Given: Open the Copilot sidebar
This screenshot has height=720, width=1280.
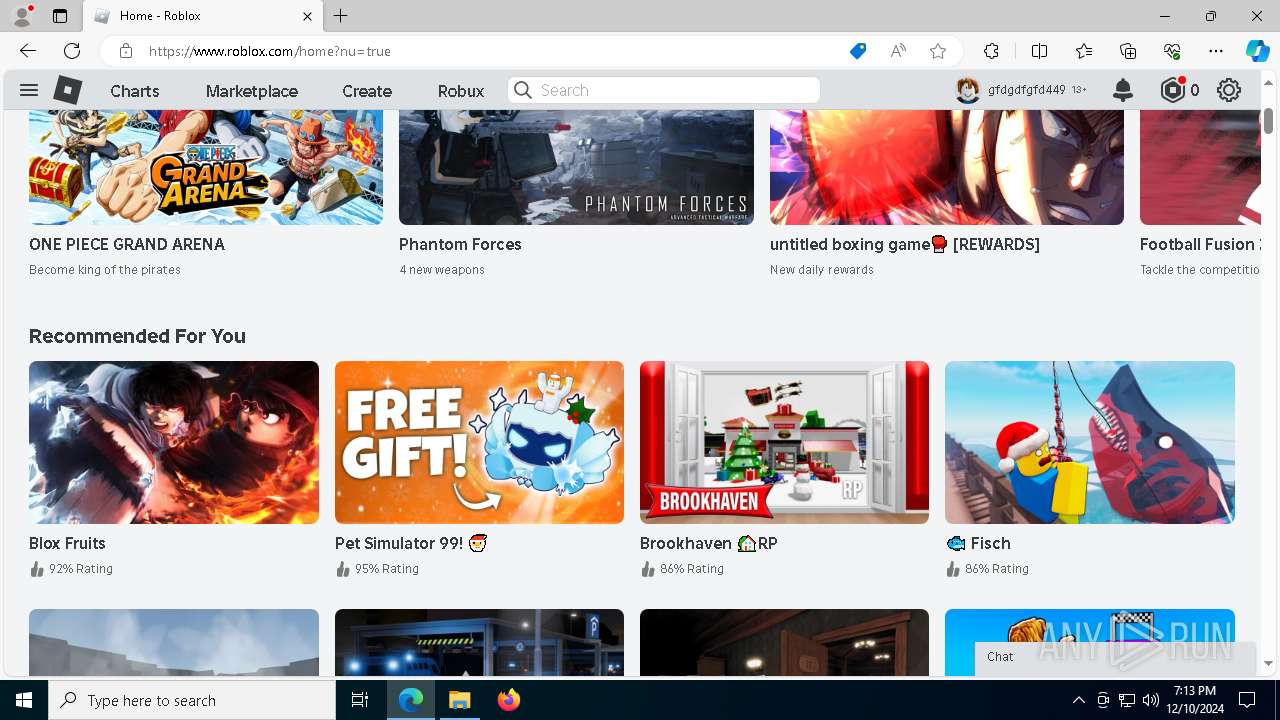Looking at the screenshot, I should pos(1257,51).
